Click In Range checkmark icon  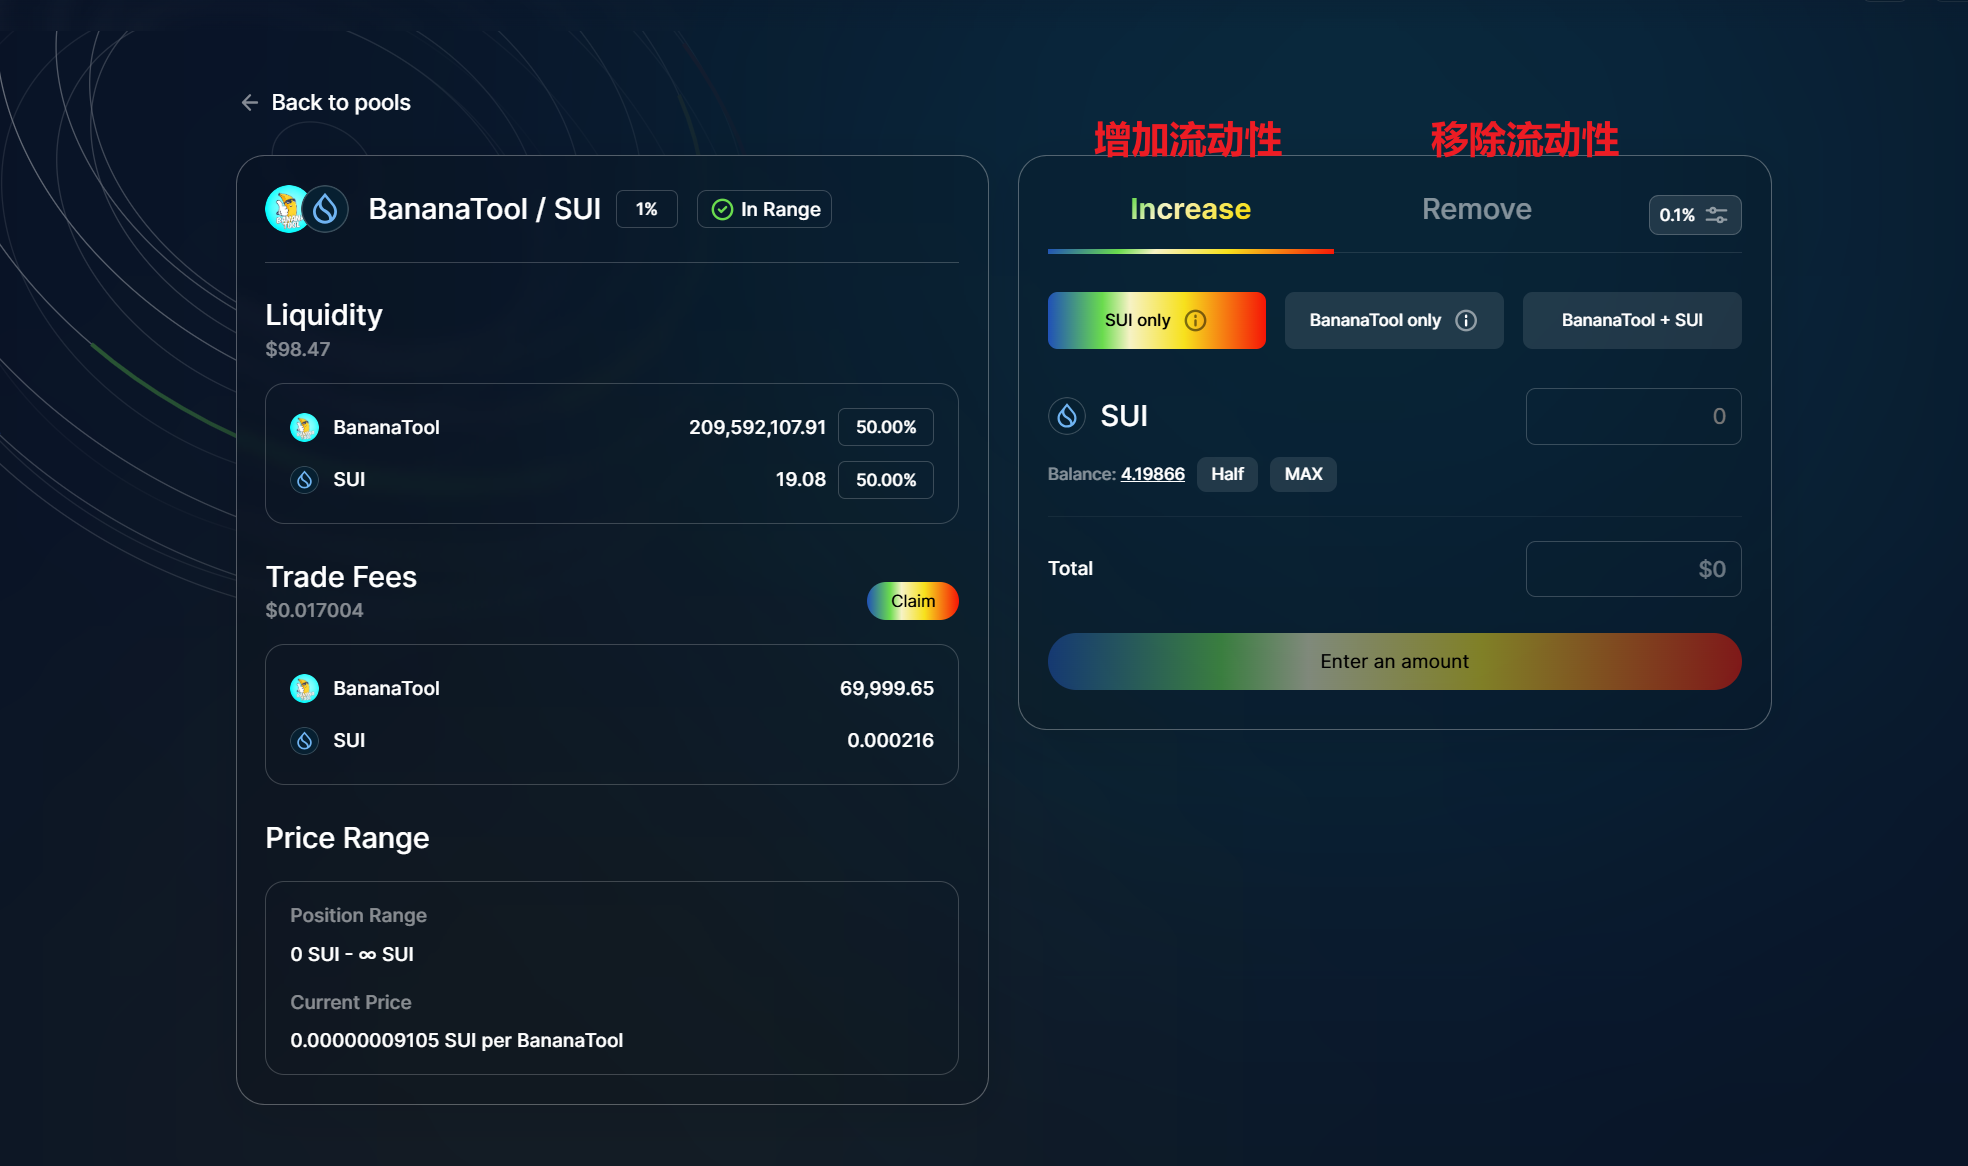coord(722,209)
